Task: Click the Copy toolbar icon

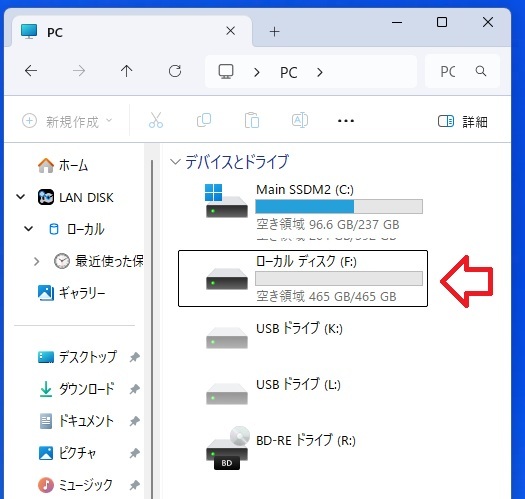Action: [204, 120]
